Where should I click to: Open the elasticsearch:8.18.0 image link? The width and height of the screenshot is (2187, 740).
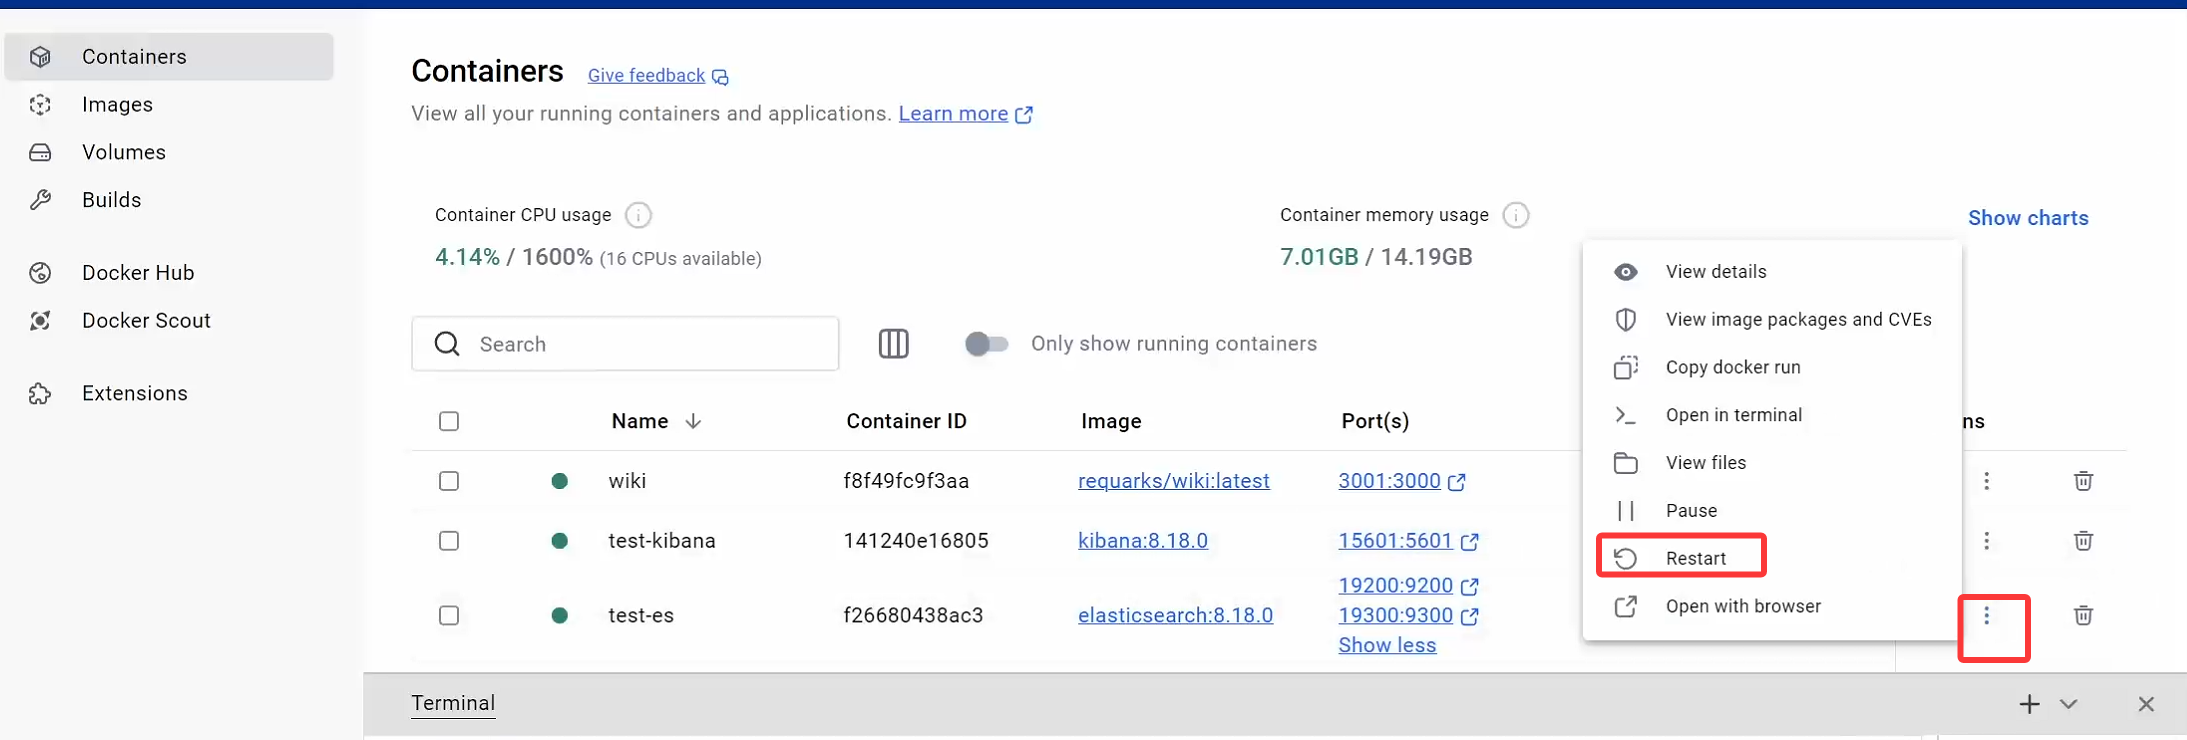1175,615
